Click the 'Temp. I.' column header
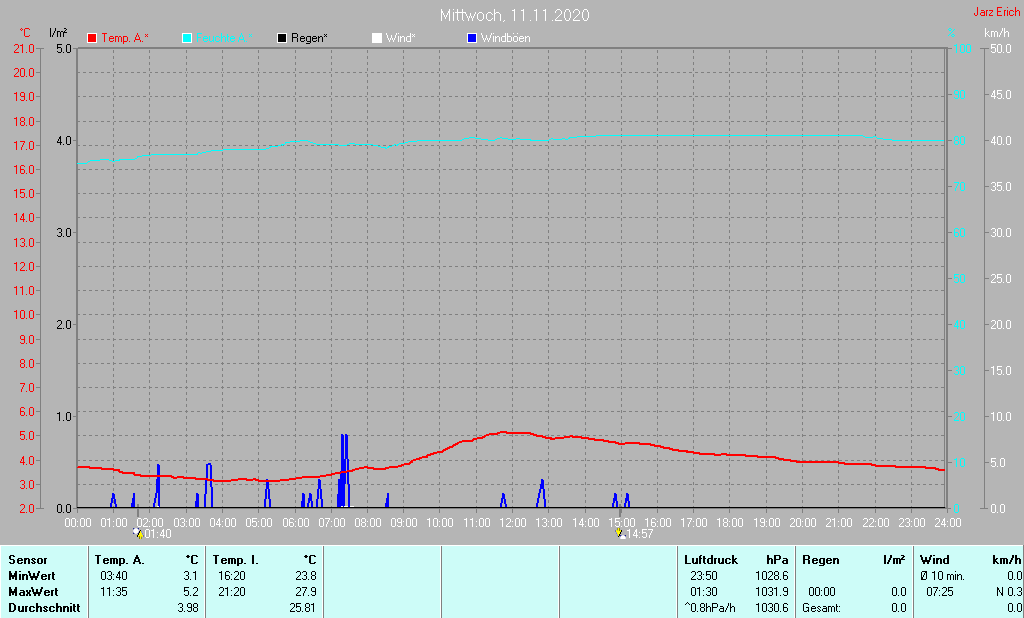This screenshot has height=618, width=1024. [x=236, y=560]
